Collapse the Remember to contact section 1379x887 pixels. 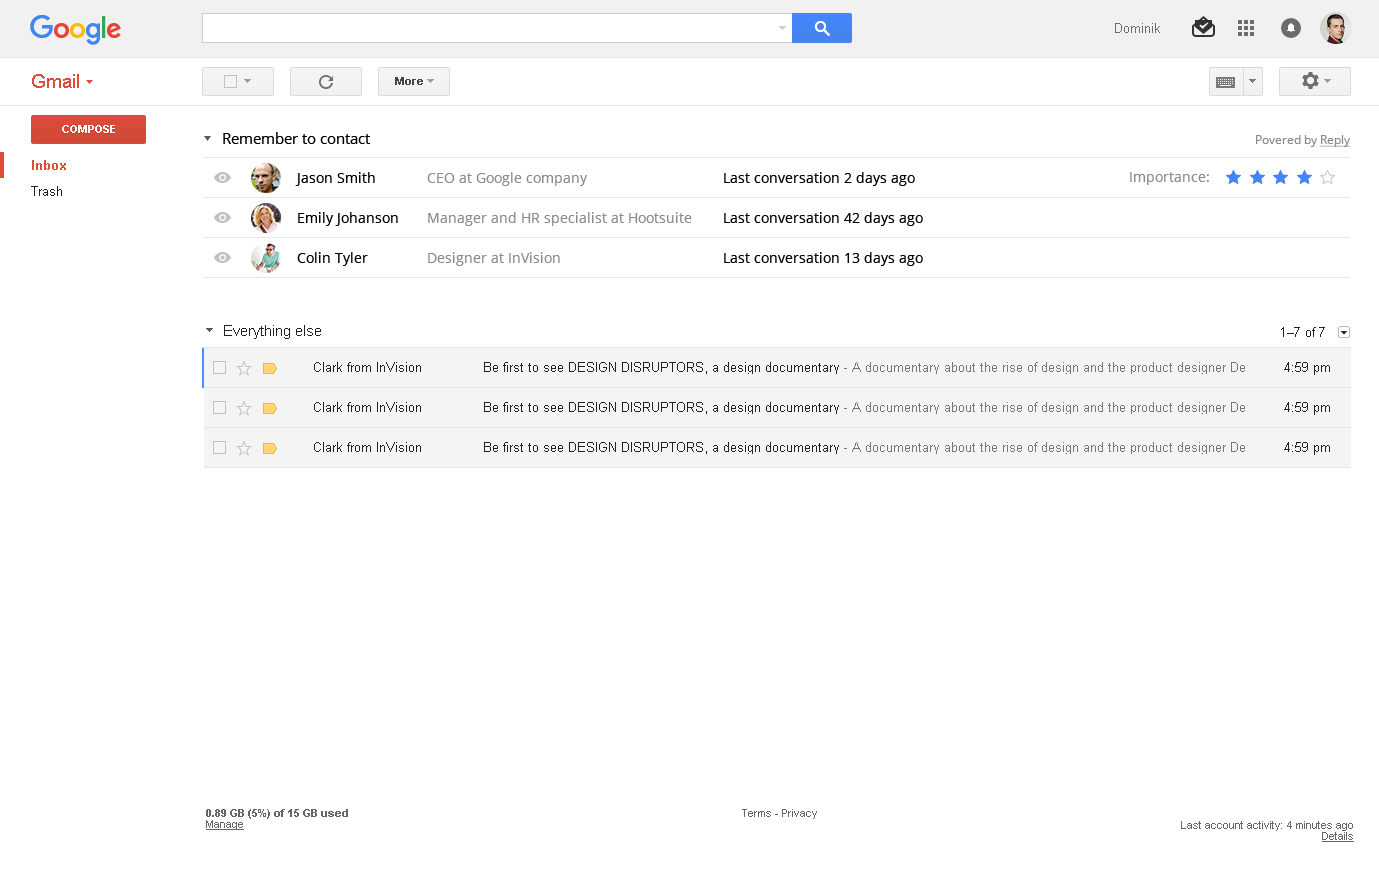click(x=208, y=139)
